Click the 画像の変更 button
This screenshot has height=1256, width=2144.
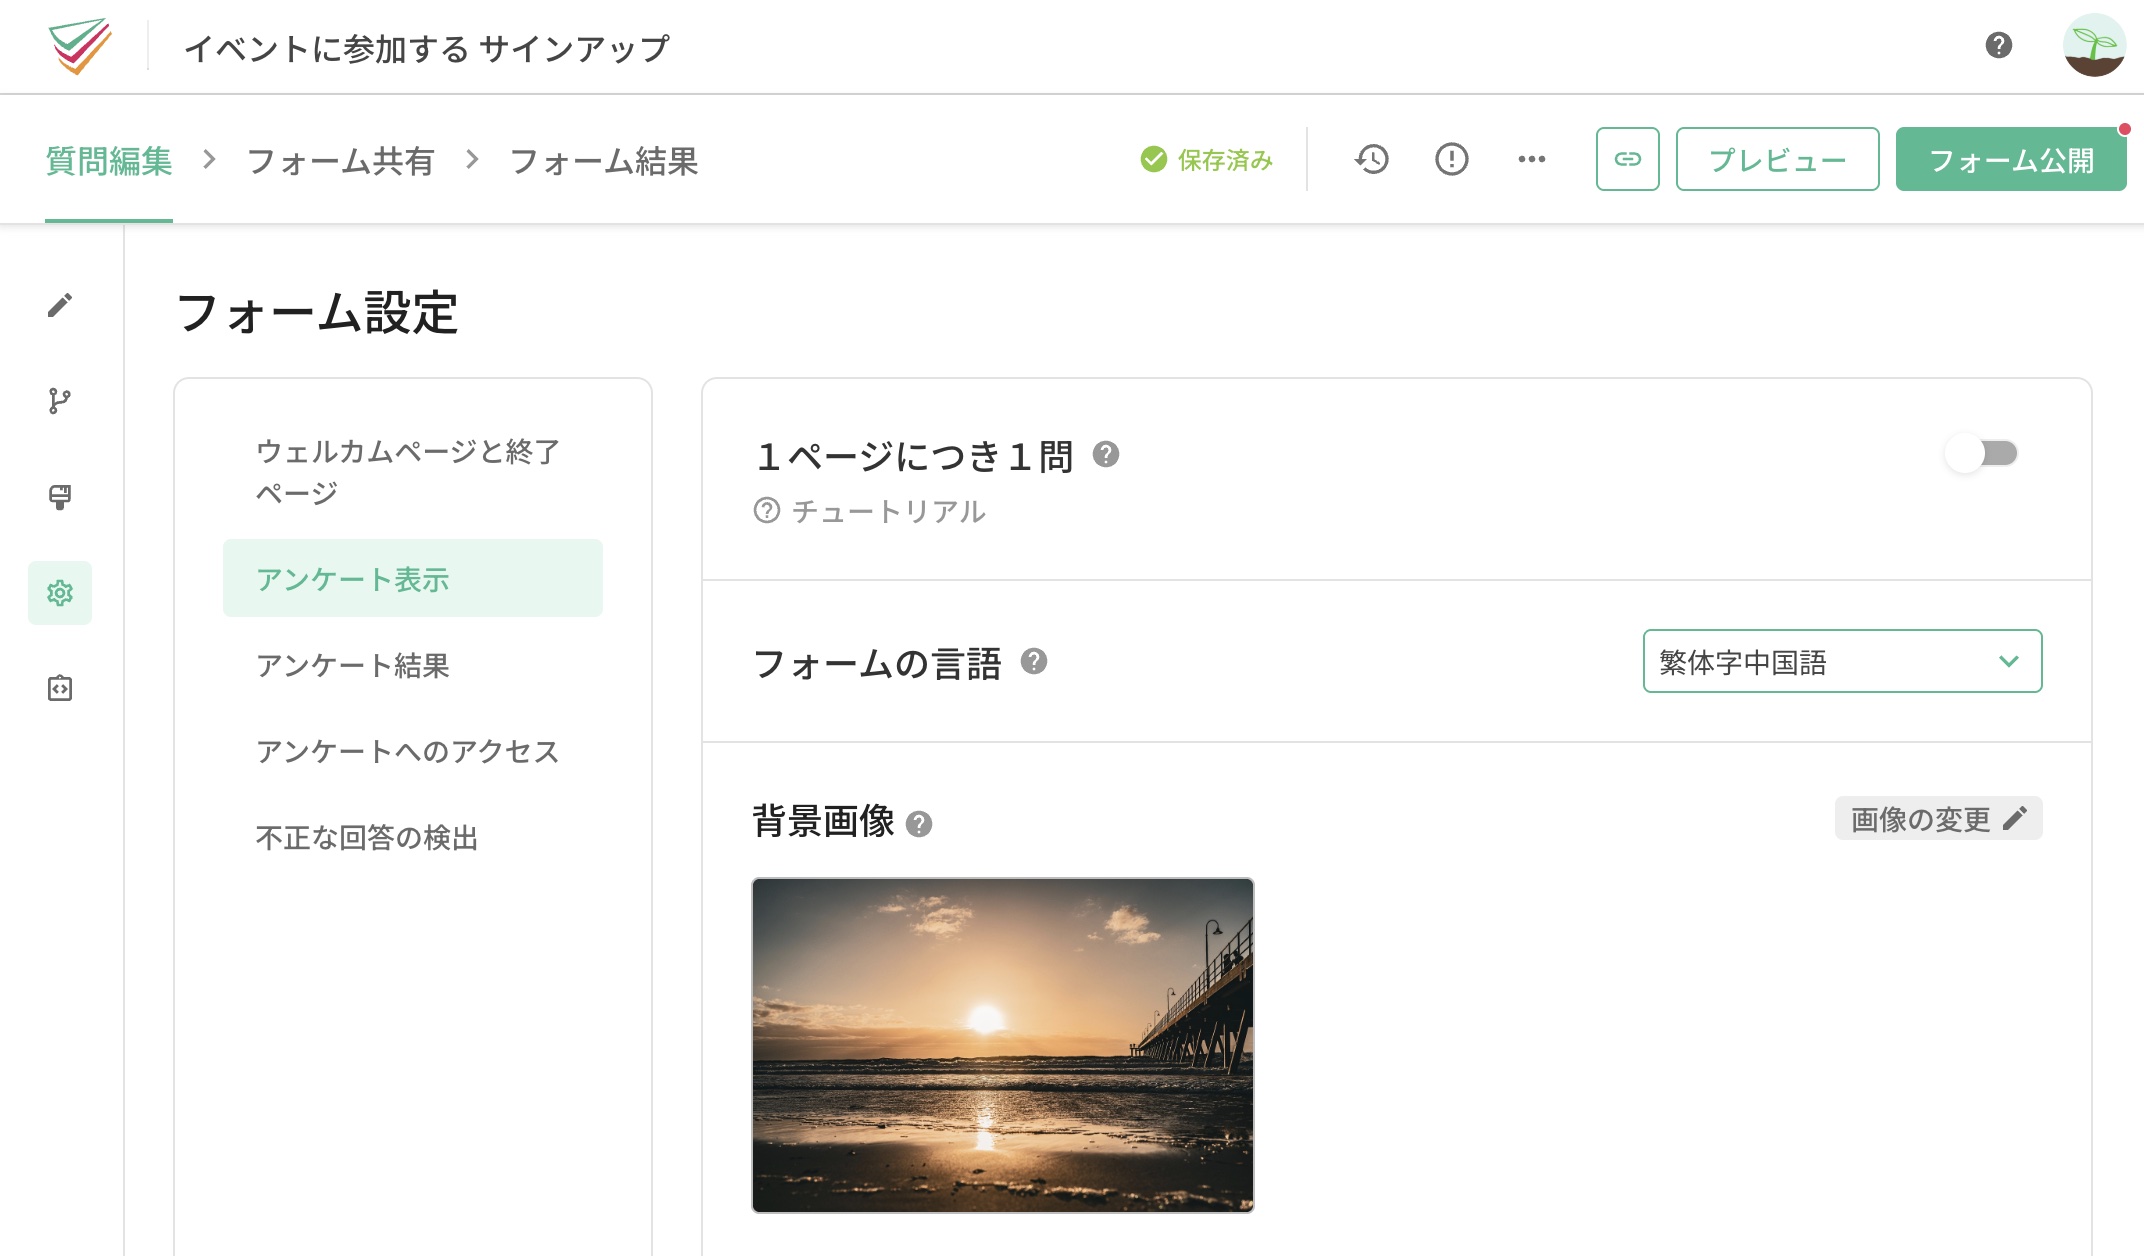tap(1938, 818)
